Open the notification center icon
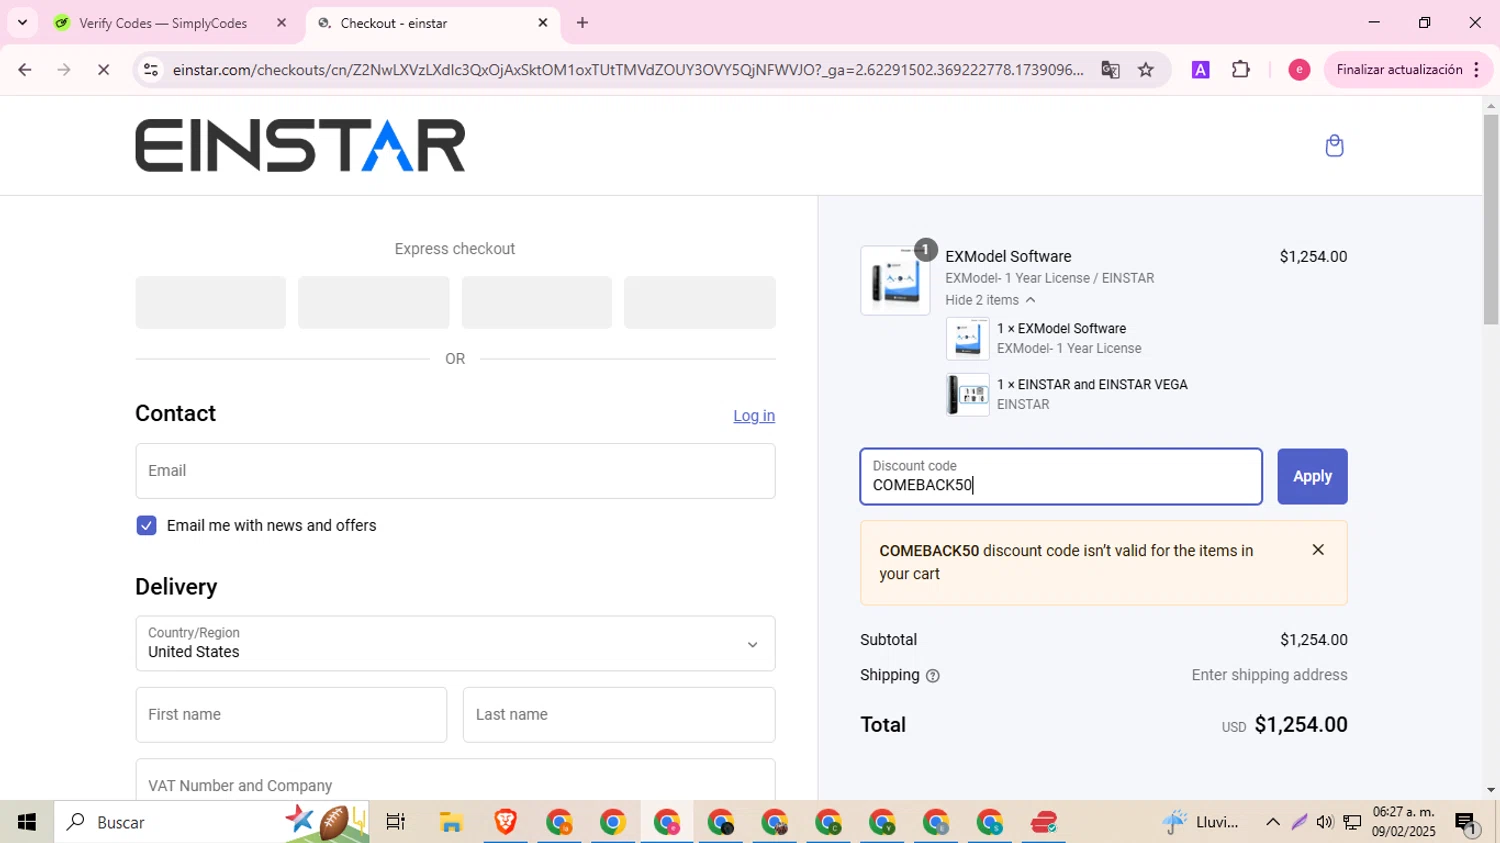Viewport: 1500px width, 843px height. 1466,824
